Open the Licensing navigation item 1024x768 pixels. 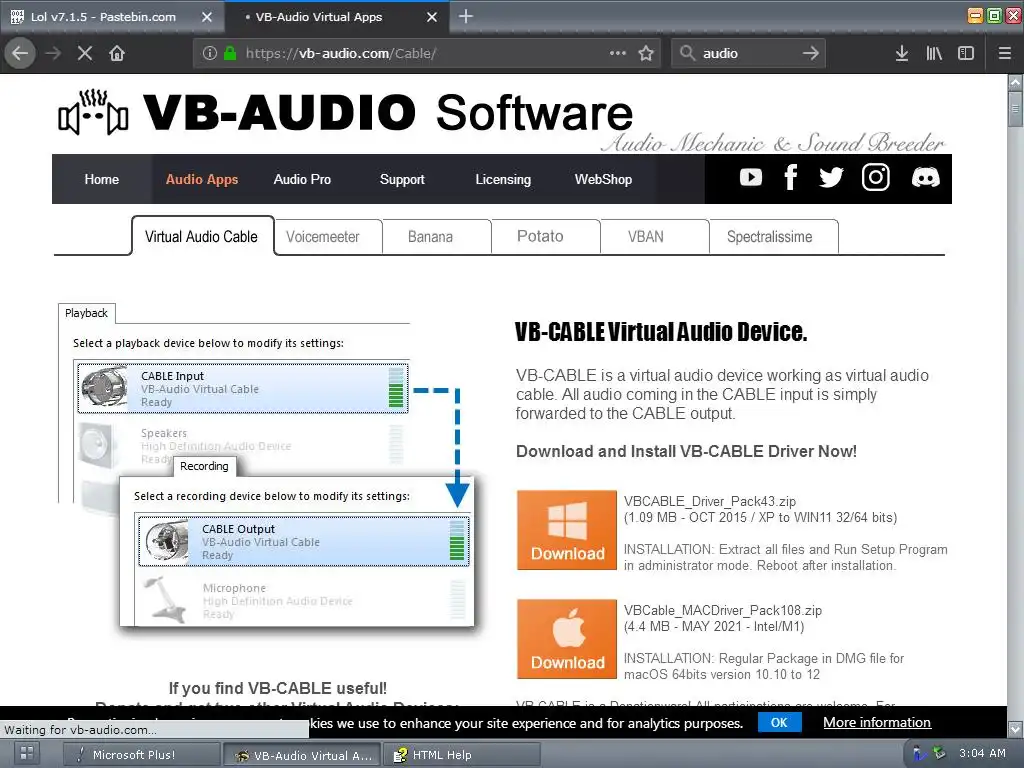pos(503,179)
